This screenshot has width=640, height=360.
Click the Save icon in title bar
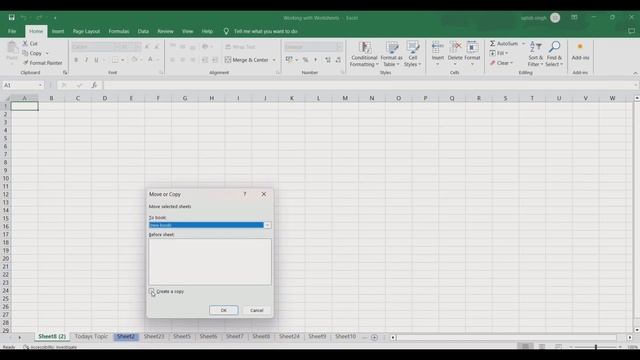click(11, 18)
